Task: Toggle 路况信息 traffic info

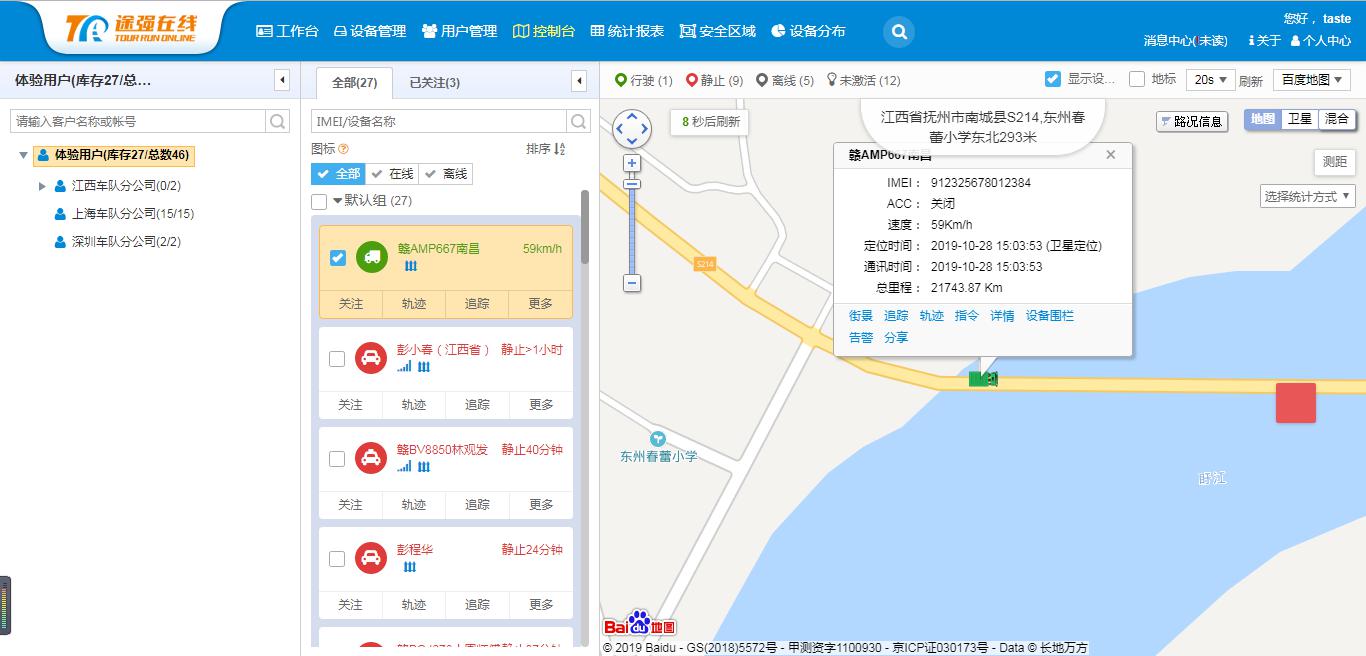Action: [1192, 121]
